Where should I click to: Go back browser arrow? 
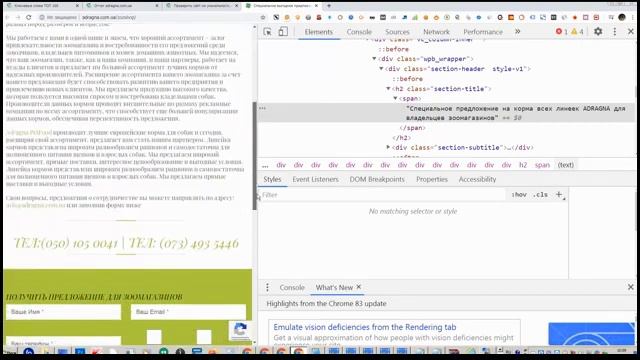pos(7,17)
